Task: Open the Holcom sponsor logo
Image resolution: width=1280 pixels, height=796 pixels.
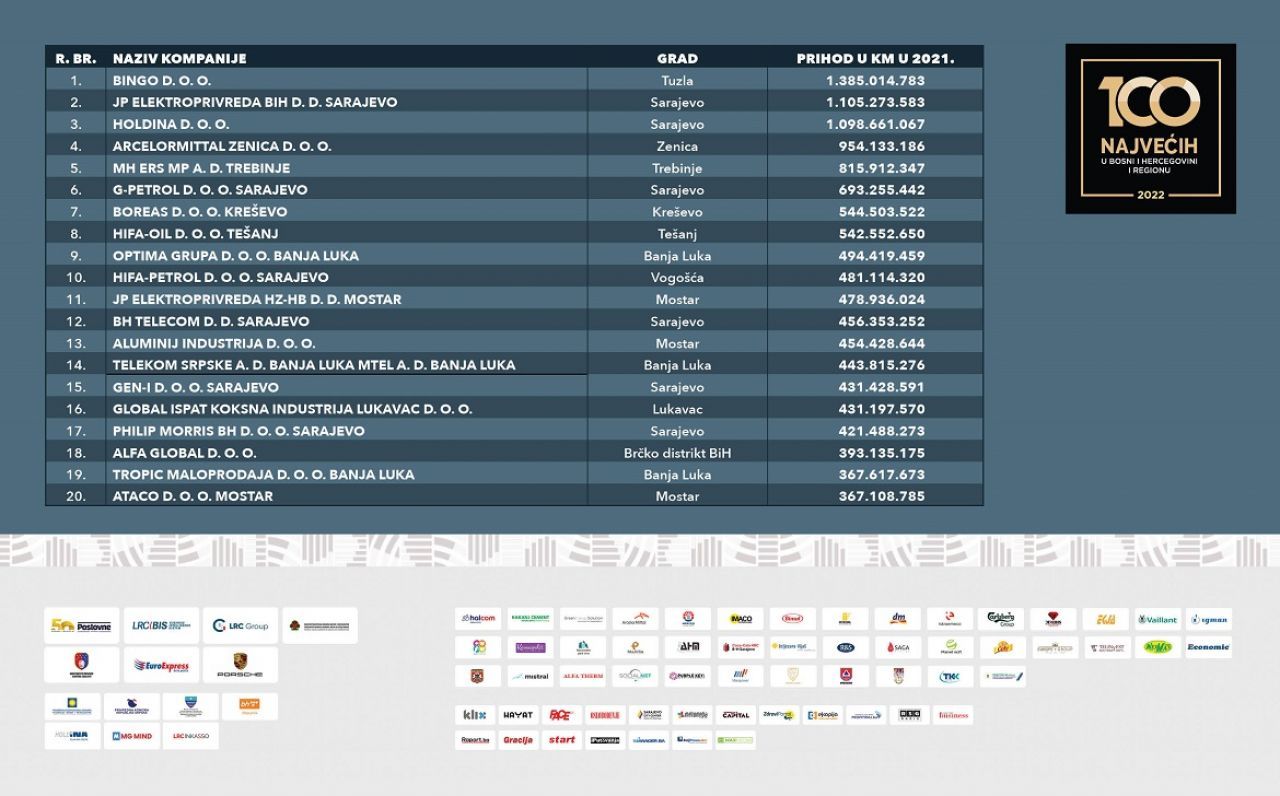Action: (x=478, y=619)
